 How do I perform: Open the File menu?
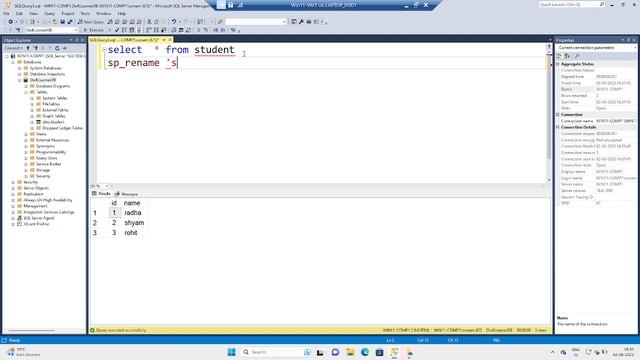[x=6, y=13]
